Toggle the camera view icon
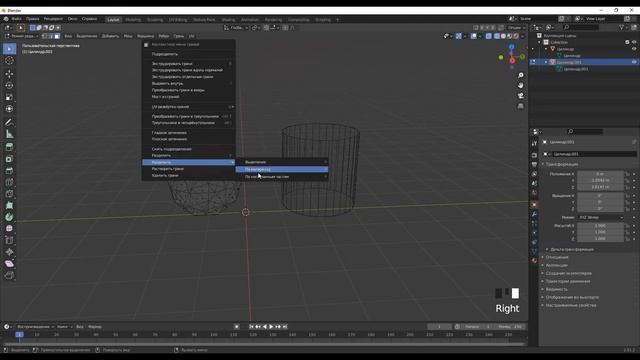The height and width of the screenshot is (360, 640). pyautogui.click(x=520, y=96)
